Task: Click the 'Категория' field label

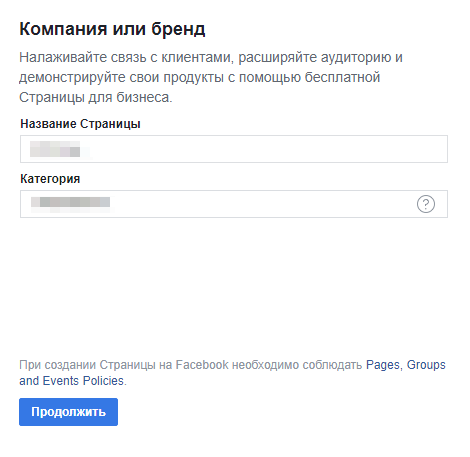Action: click(50, 179)
